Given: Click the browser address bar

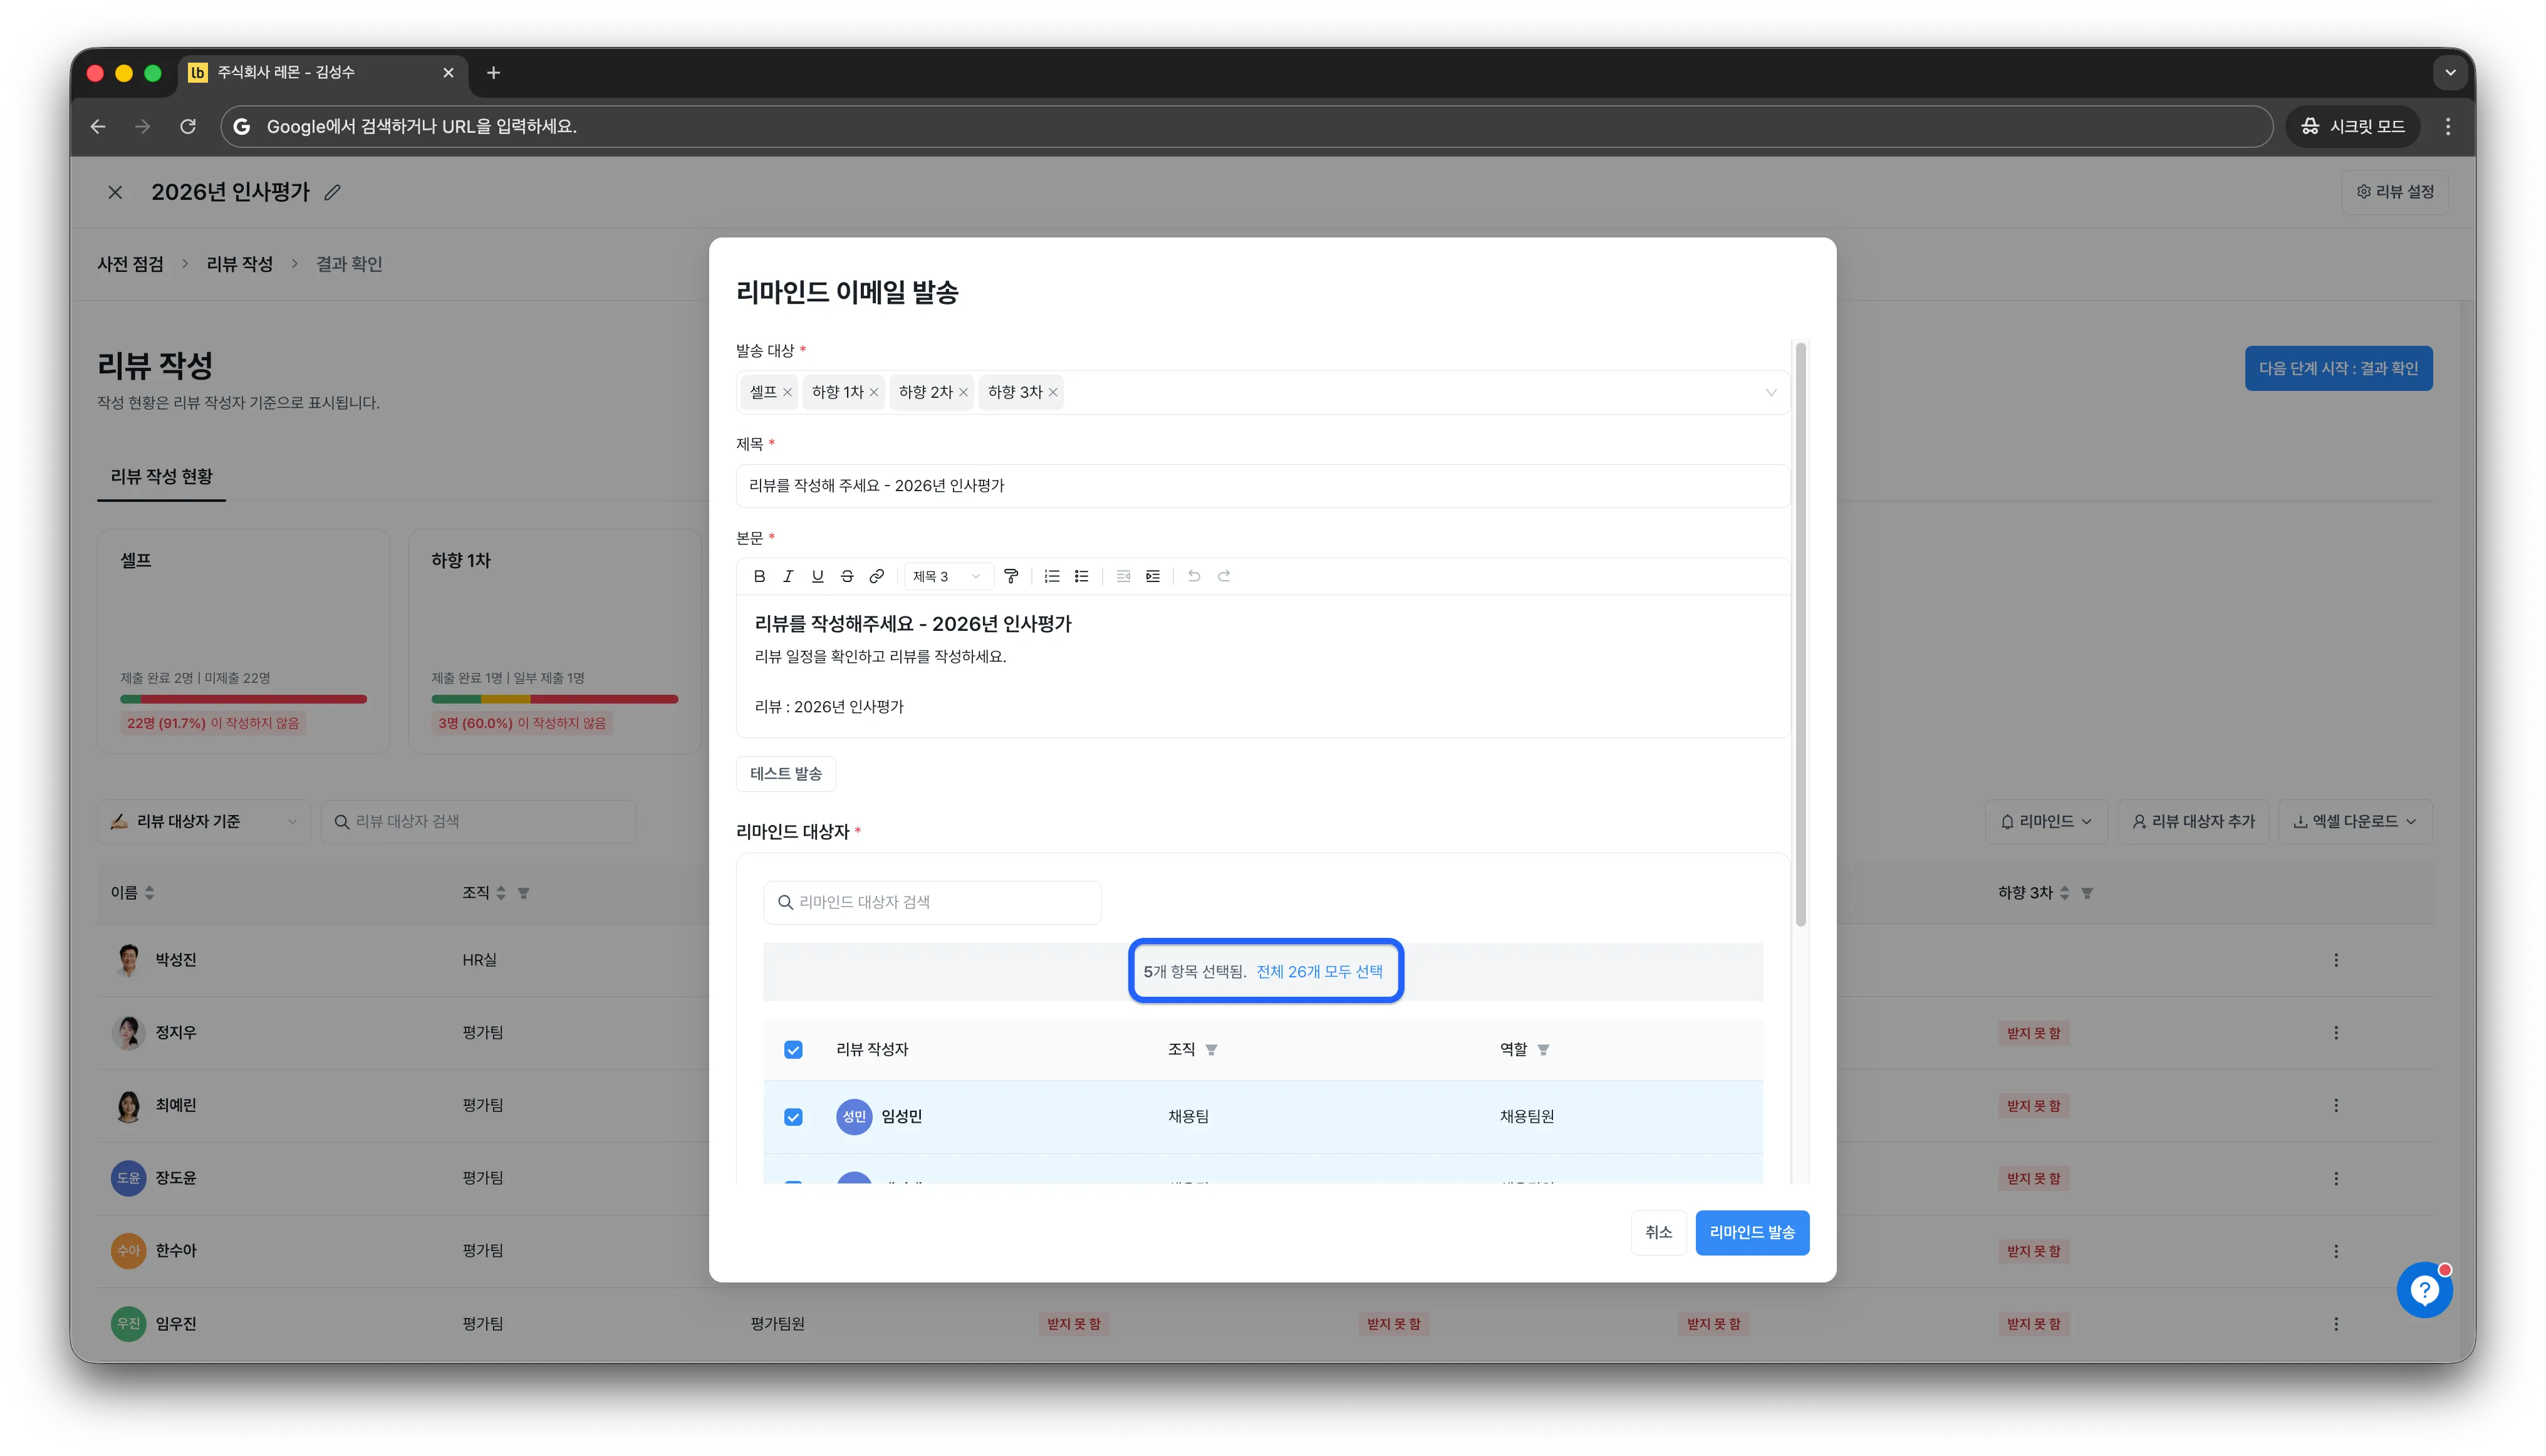Looking at the screenshot, I should point(1246,126).
